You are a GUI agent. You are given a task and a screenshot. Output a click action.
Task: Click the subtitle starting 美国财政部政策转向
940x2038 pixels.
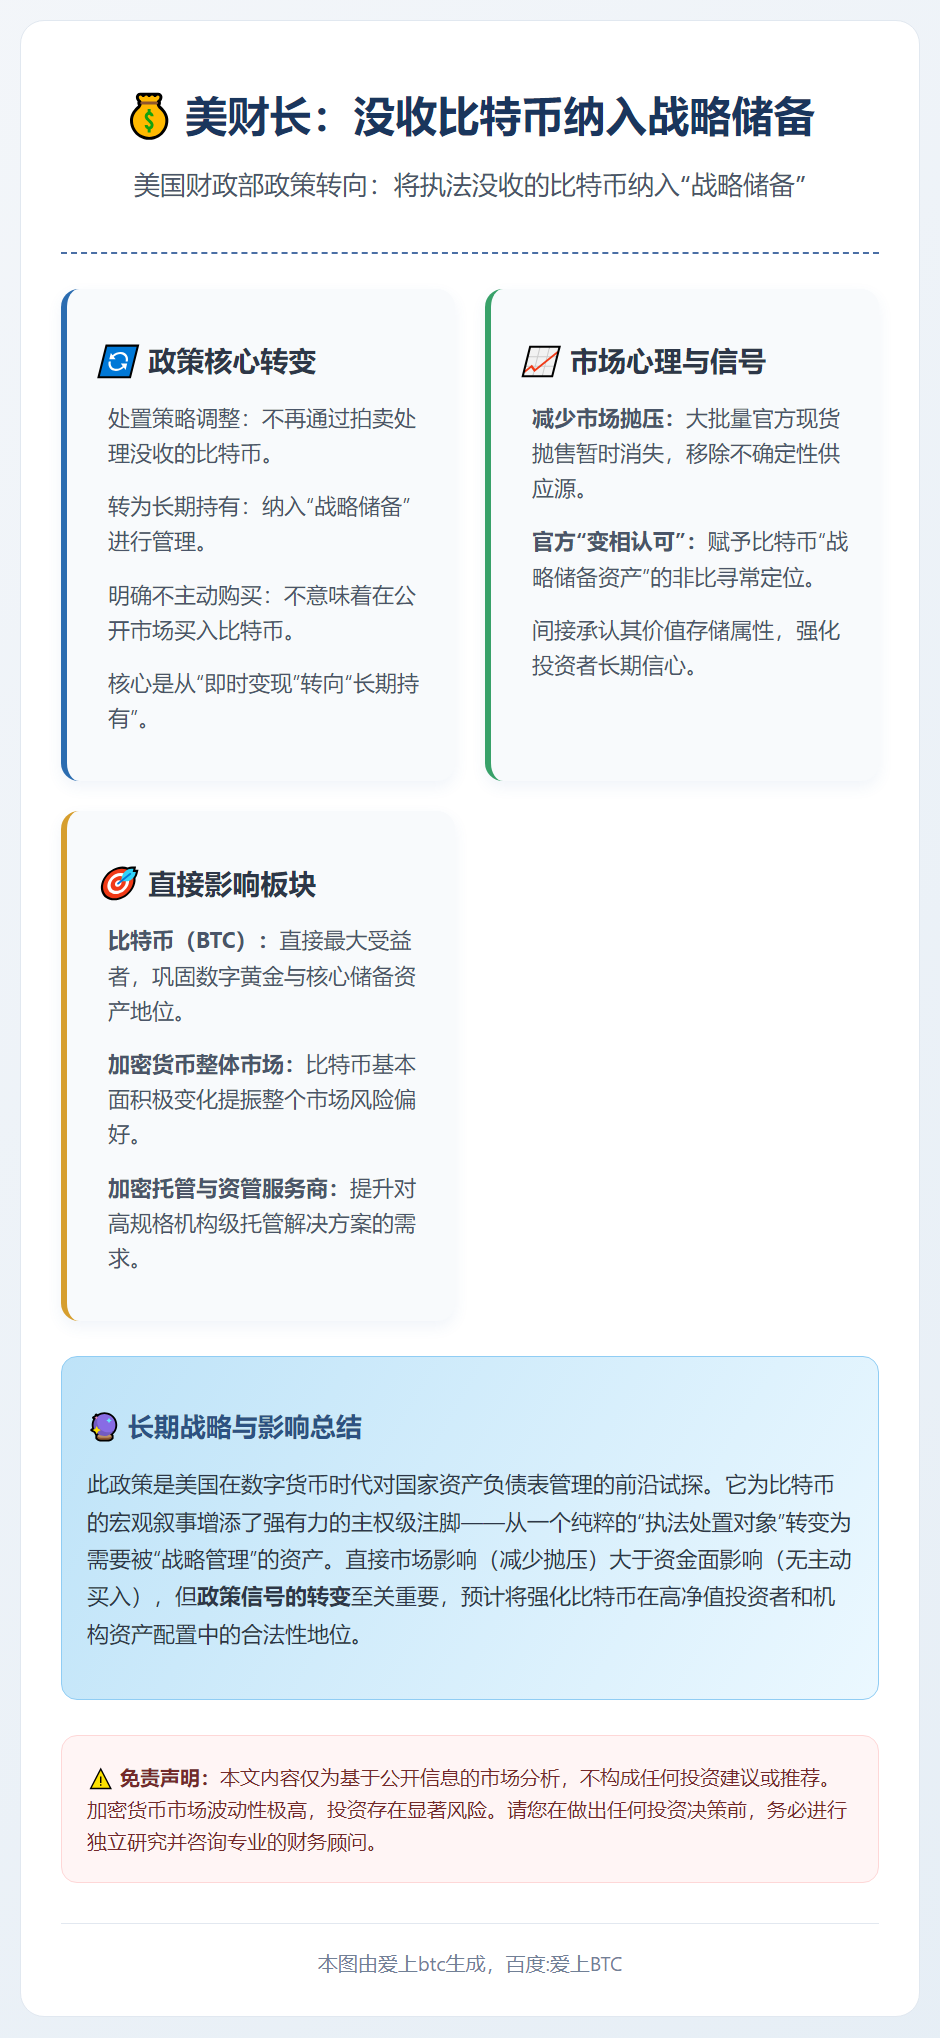[470, 186]
